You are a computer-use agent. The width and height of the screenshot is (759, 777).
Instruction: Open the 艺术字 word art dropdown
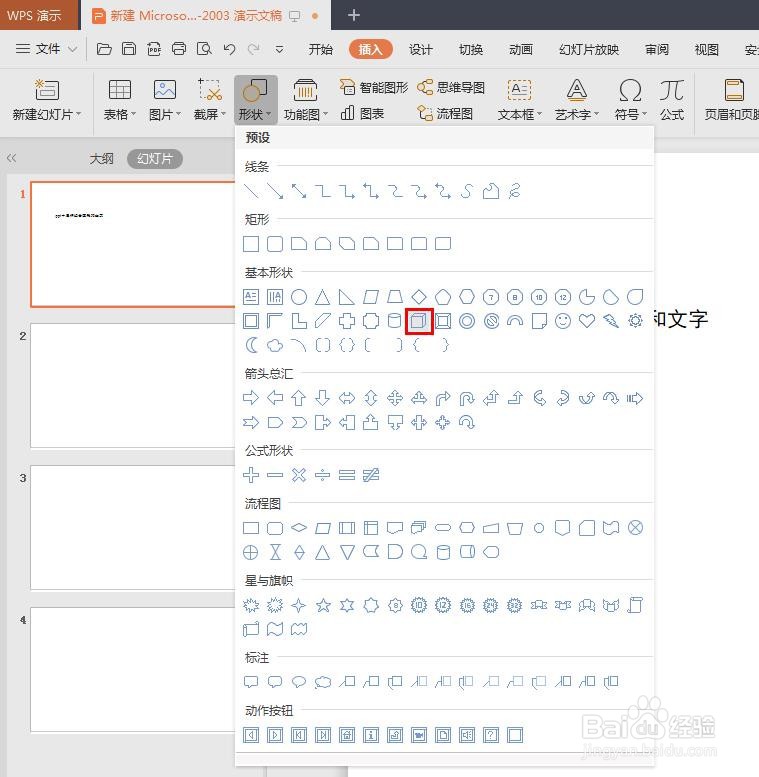tap(577, 100)
